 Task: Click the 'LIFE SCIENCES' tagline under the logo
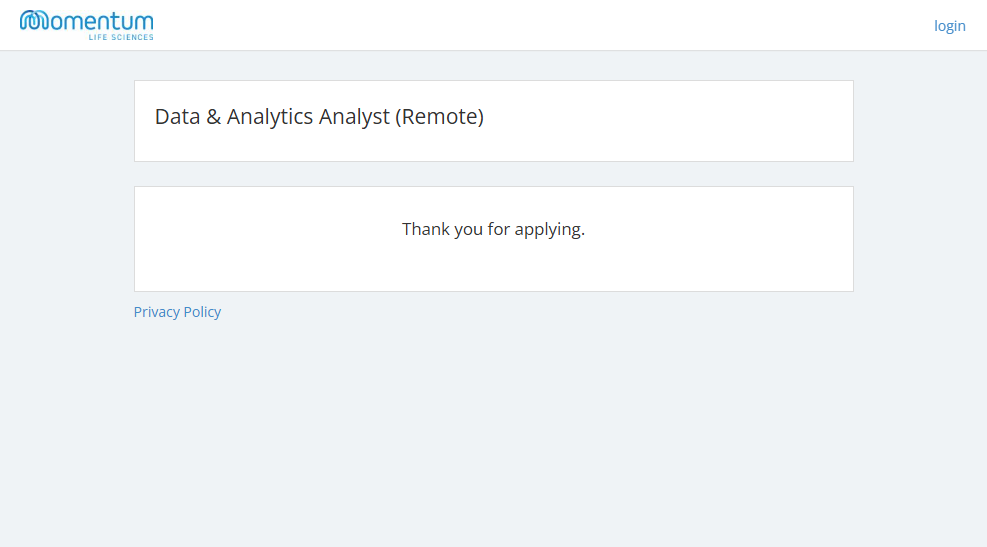(x=121, y=37)
